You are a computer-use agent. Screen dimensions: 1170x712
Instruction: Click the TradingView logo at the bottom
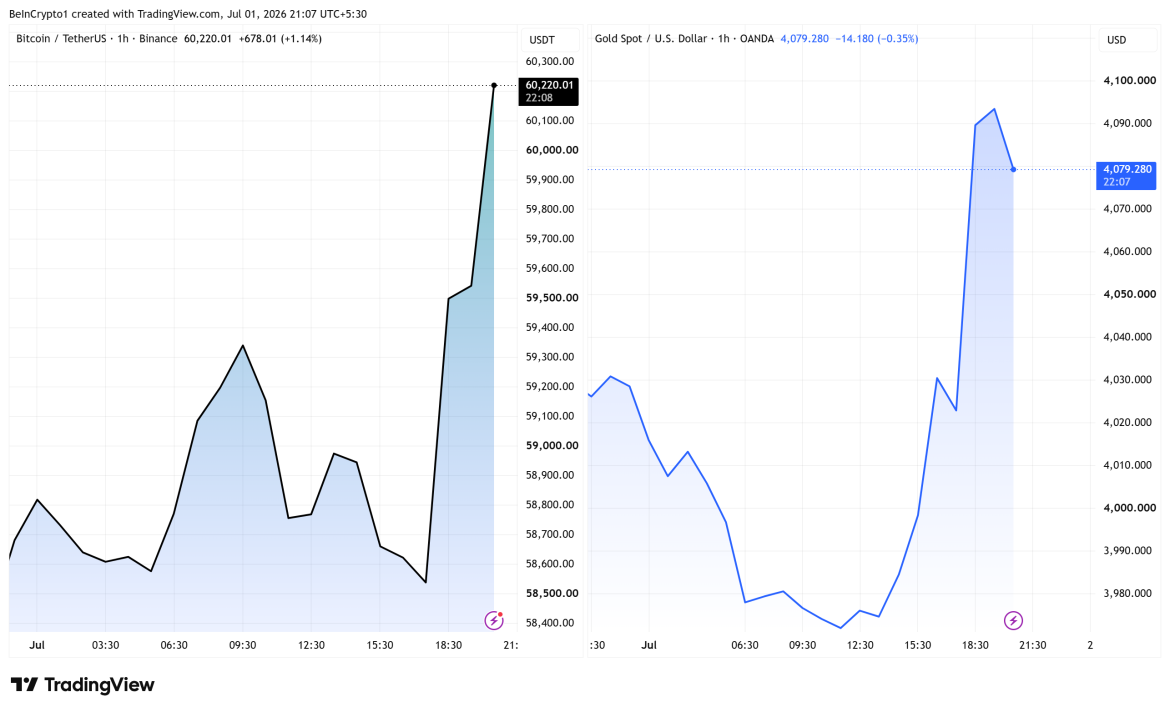pyautogui.click(x=82, y=684)
